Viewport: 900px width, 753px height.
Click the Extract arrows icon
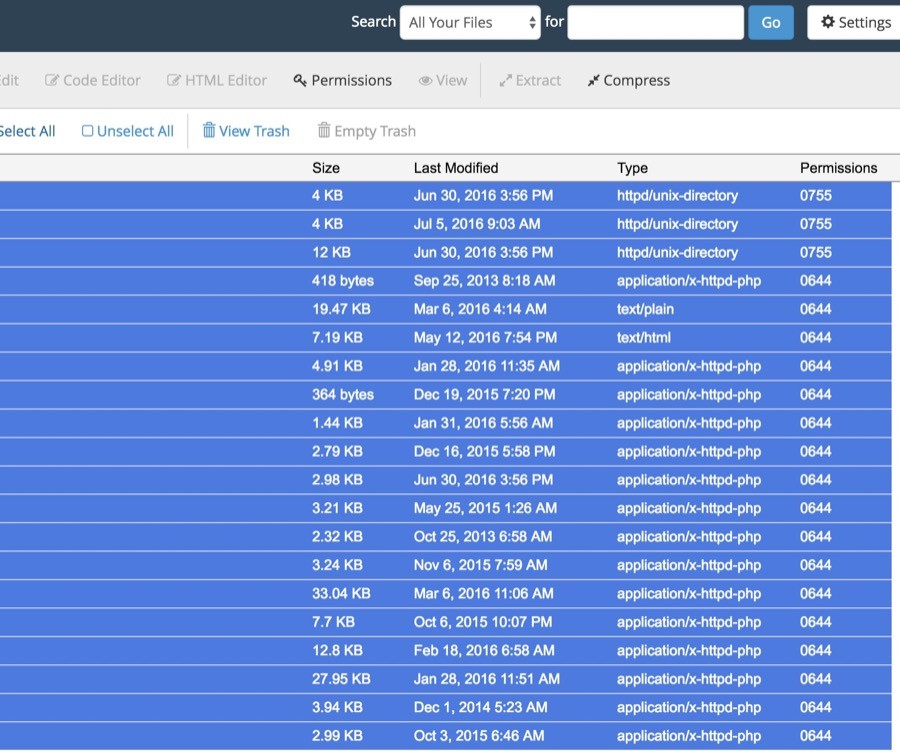(x=505, y=81)
